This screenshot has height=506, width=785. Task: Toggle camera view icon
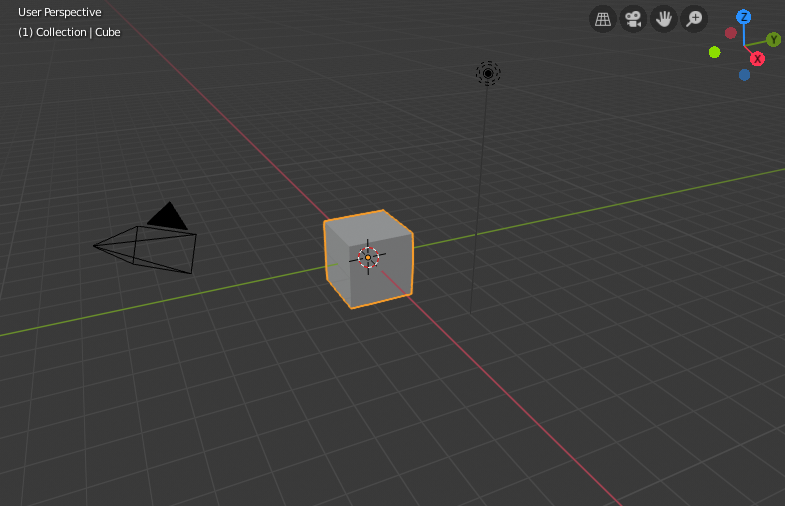[x=633, y=19]
